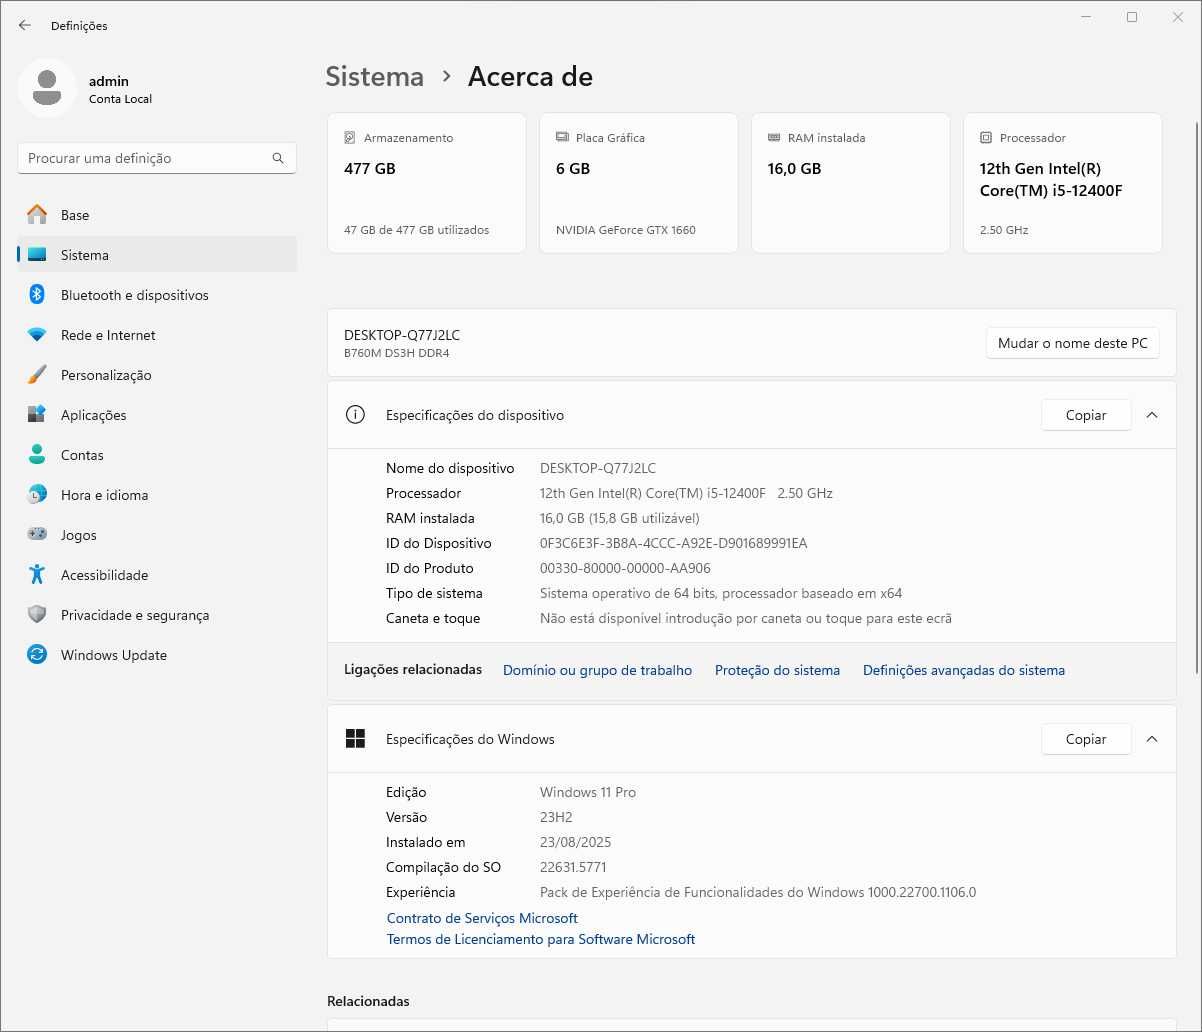Open the Aplicações settings category
Image resolution: width=1202 pixels, height=1032 pixels.
coord(157,415)
